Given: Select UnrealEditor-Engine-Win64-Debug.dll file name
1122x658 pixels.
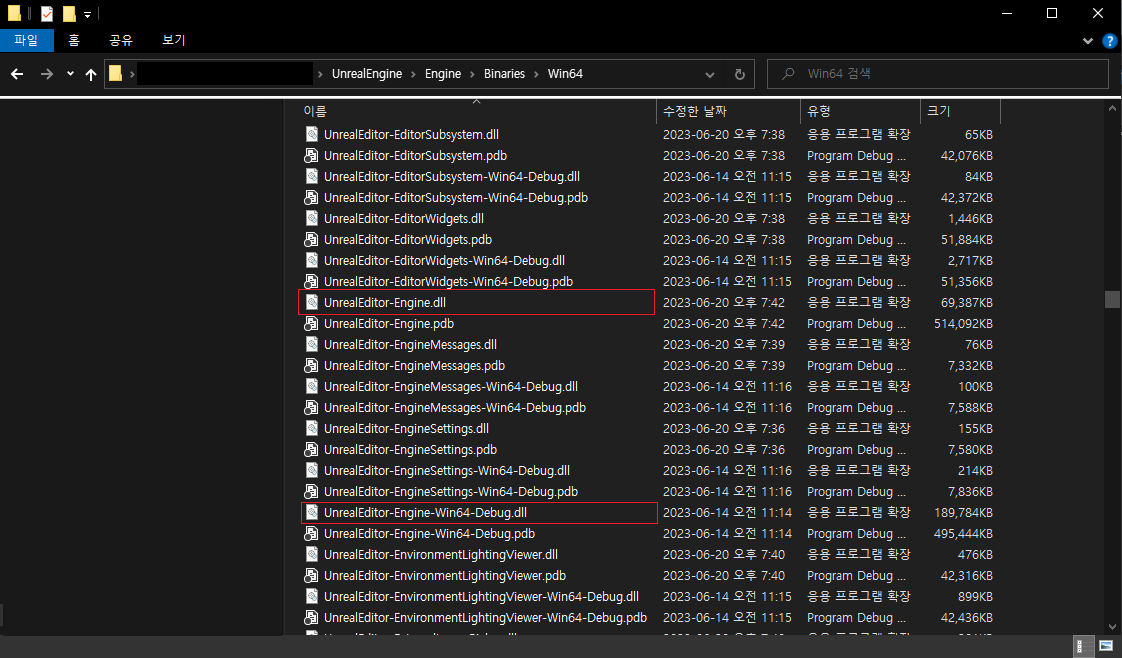Looking at the screenshot, I should (425, 512).
